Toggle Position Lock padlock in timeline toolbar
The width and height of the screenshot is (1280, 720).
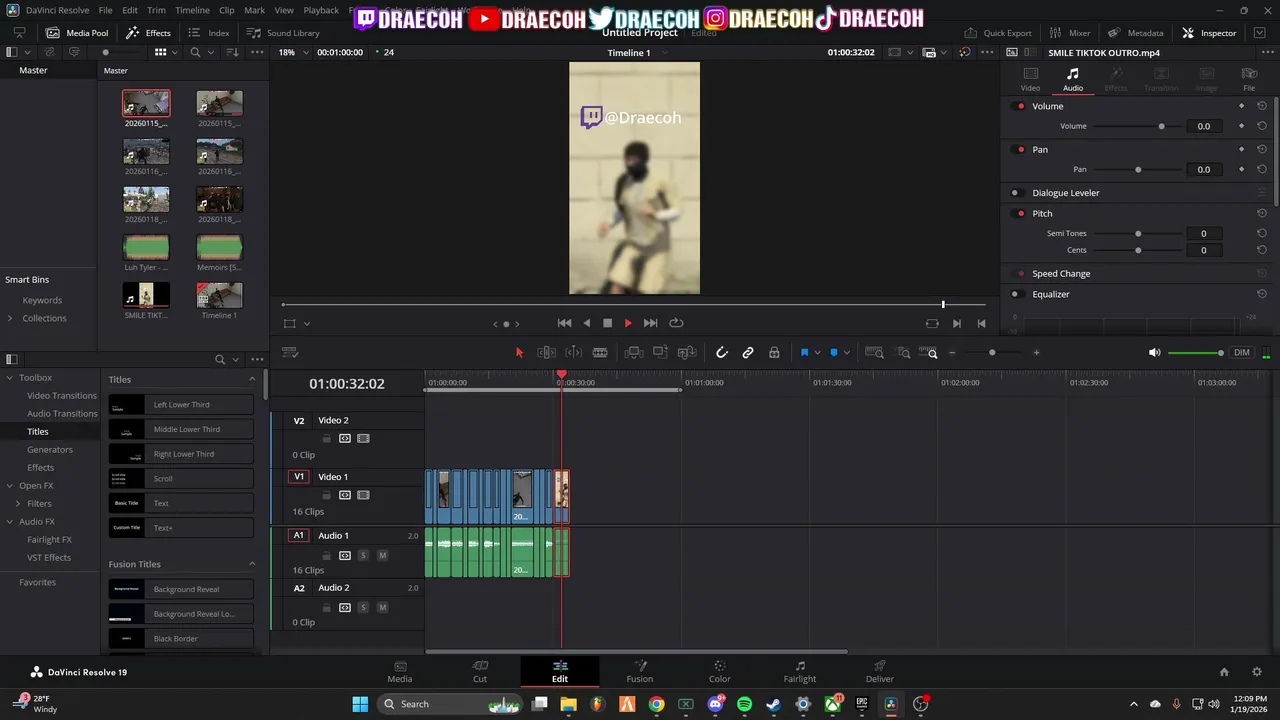[774, 352]
